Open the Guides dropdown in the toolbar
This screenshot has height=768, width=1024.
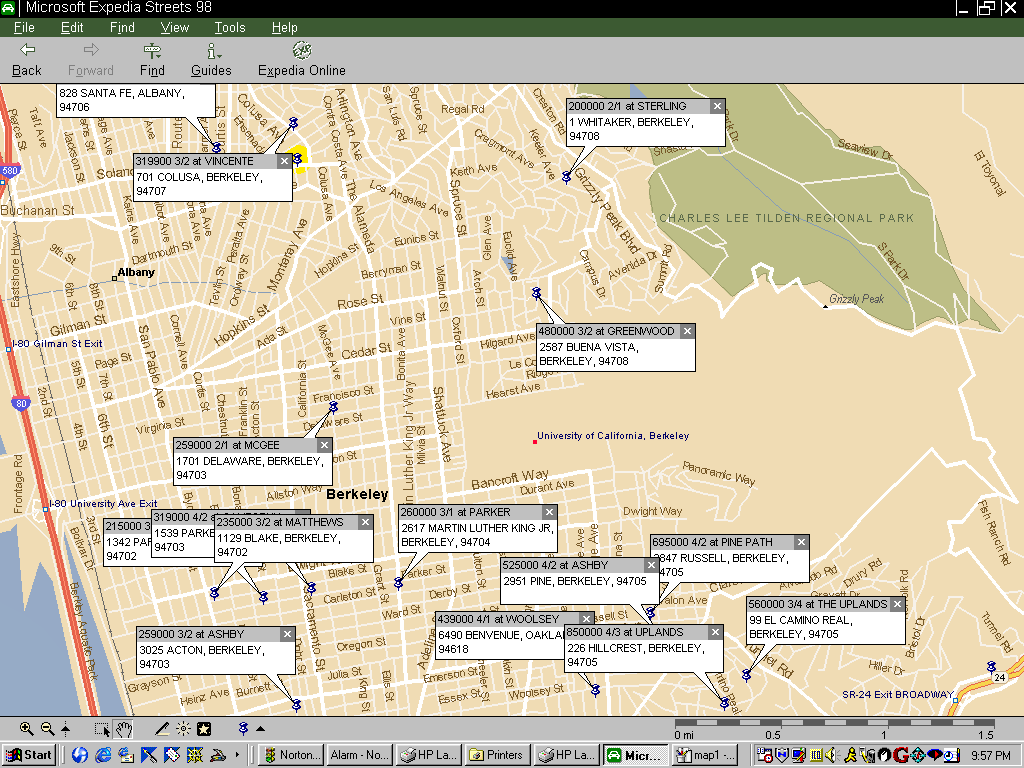[211, 59]
